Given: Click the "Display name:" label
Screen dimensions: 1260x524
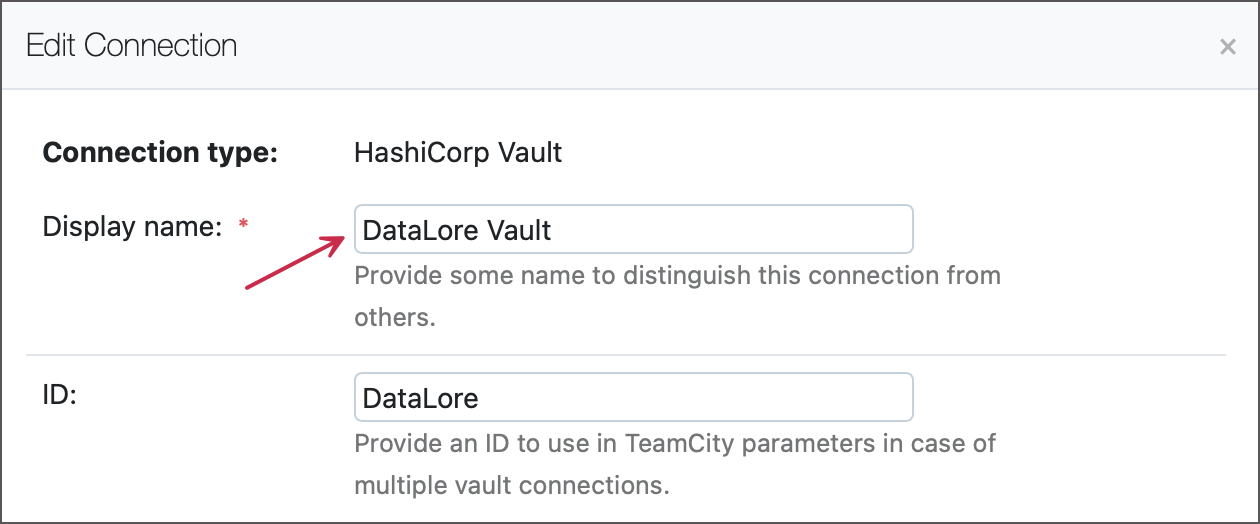Looking at the screenshot, I should point(132,227).
